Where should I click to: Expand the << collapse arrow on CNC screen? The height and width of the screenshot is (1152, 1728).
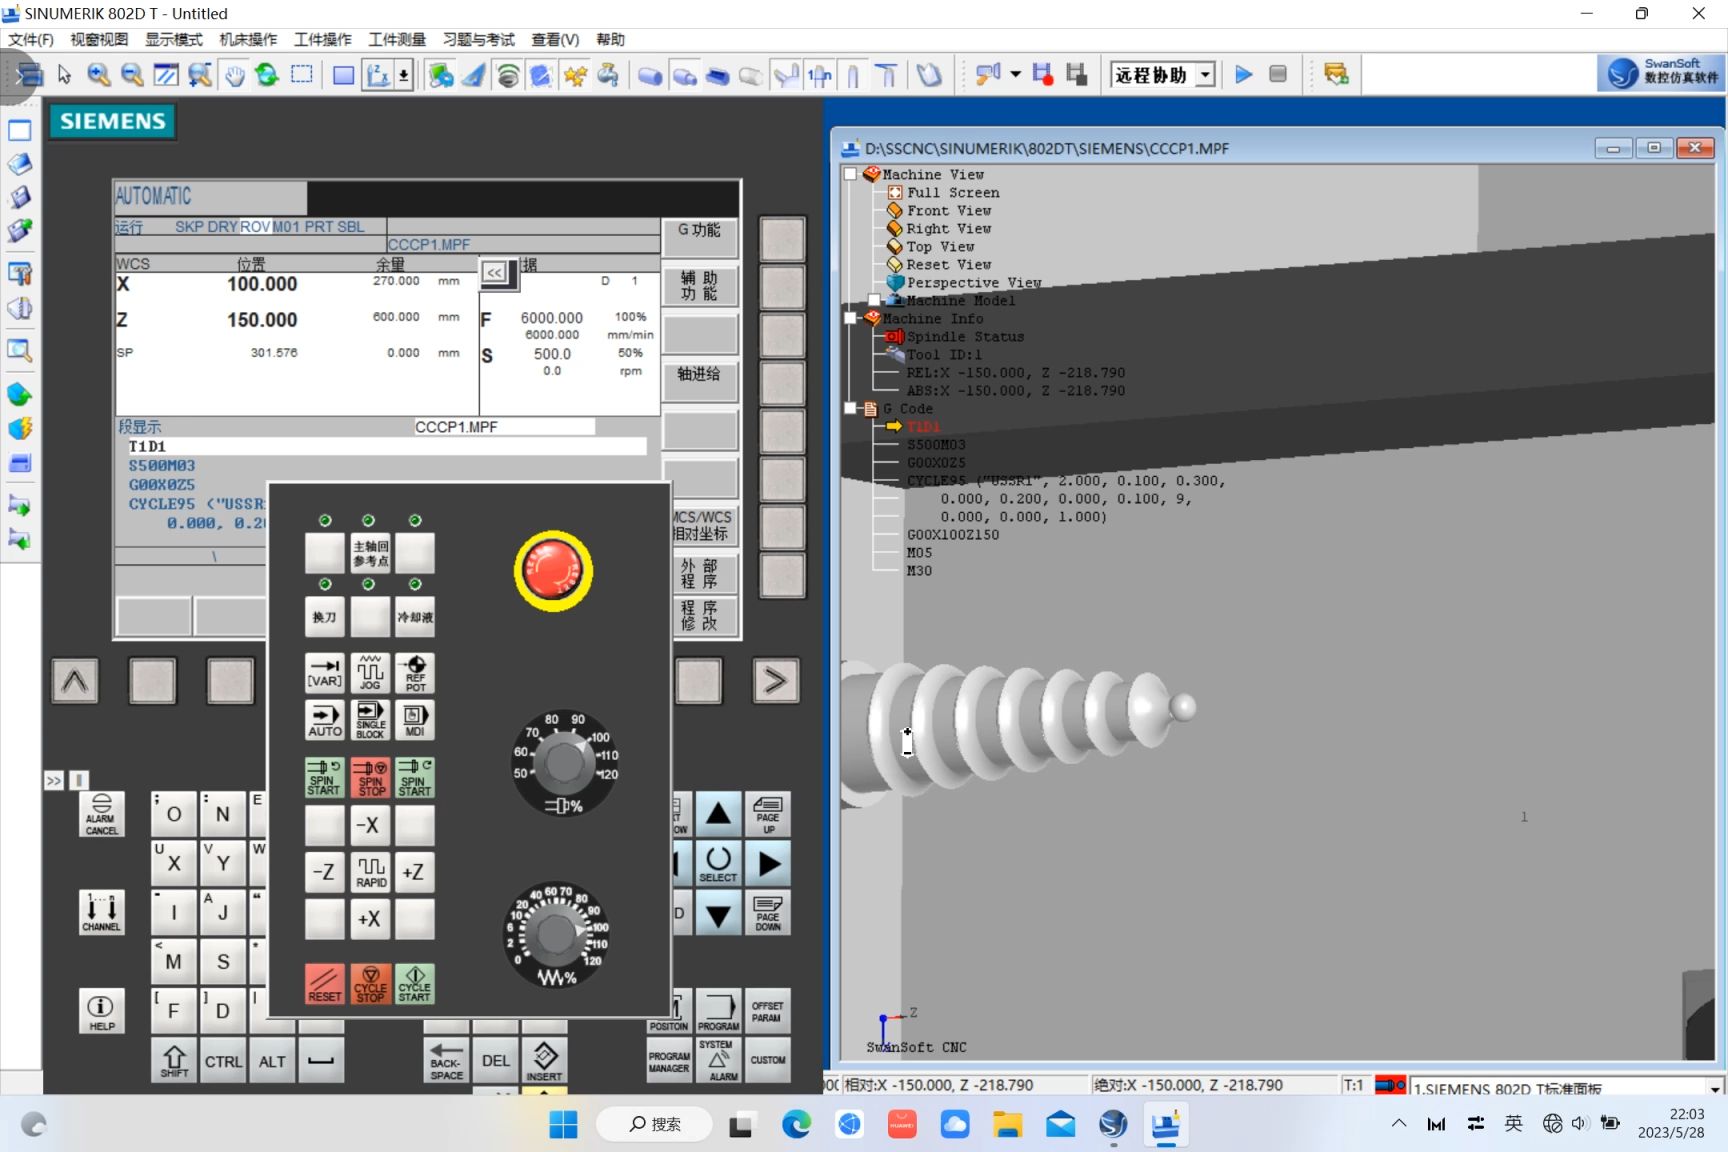495,272
